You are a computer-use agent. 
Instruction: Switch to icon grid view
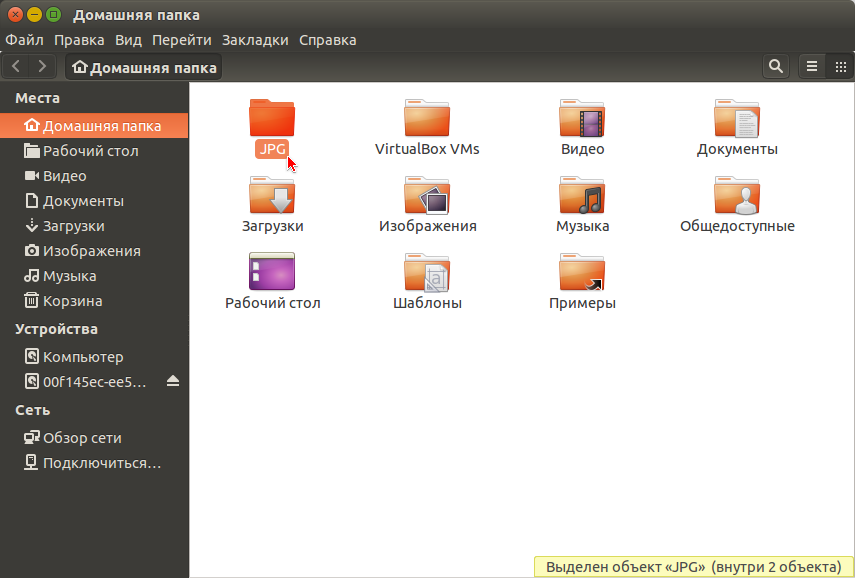840,67
